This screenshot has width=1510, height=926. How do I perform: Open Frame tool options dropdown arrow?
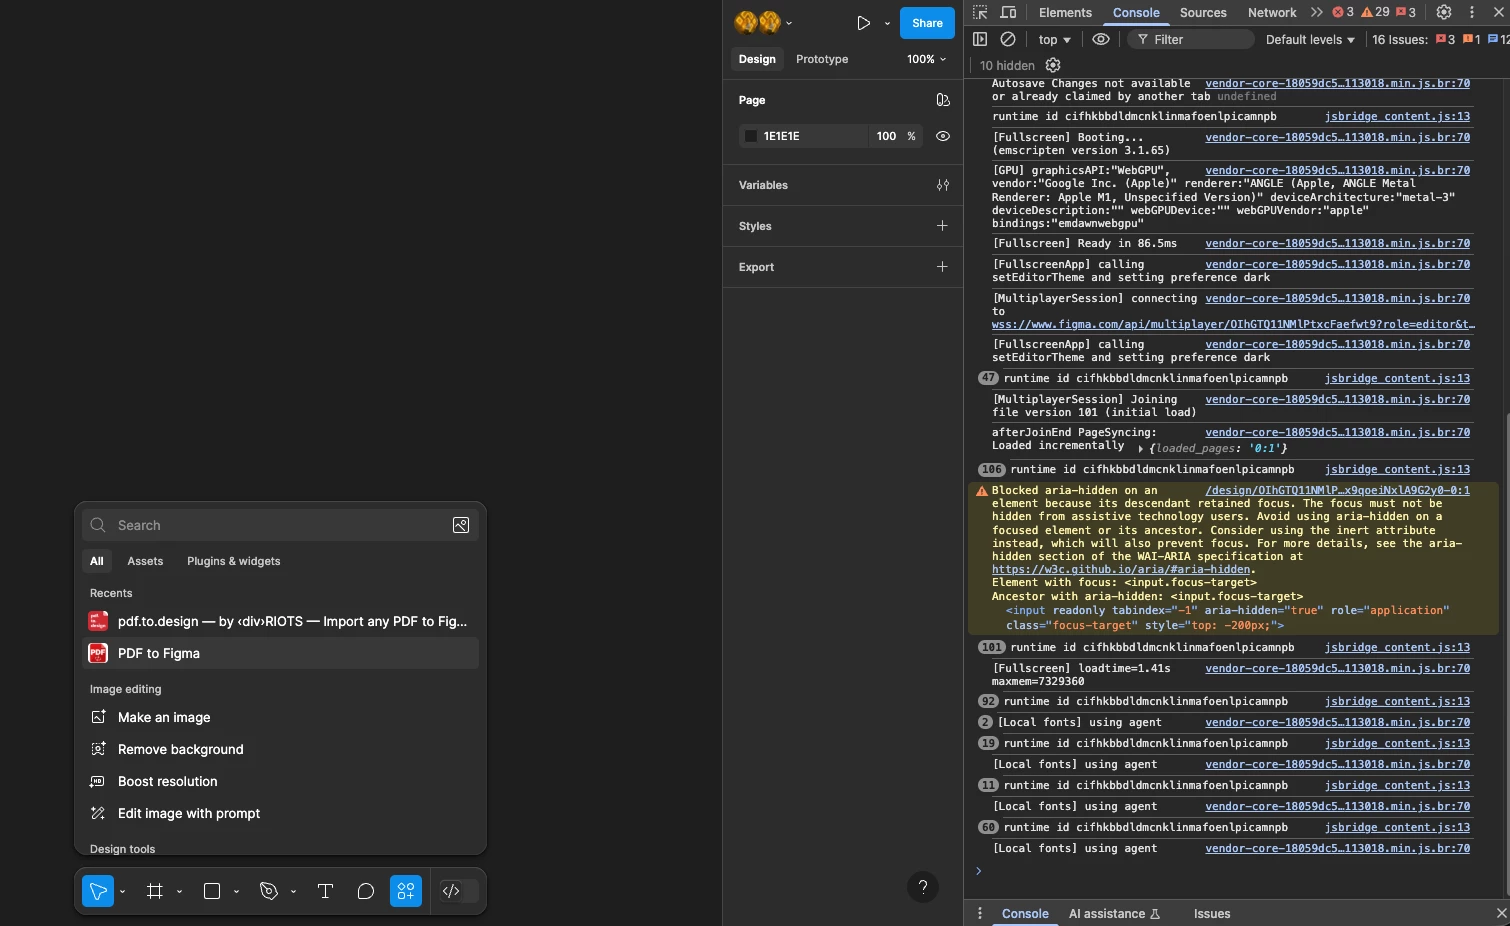[179, 891]
